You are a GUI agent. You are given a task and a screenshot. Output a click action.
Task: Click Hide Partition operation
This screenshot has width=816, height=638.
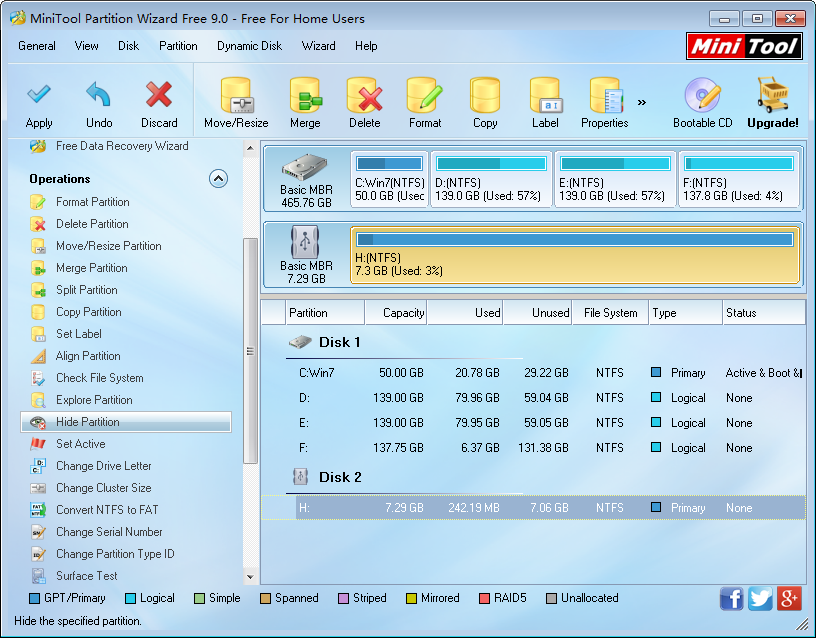pyautogui.click(x=126, y=422)
